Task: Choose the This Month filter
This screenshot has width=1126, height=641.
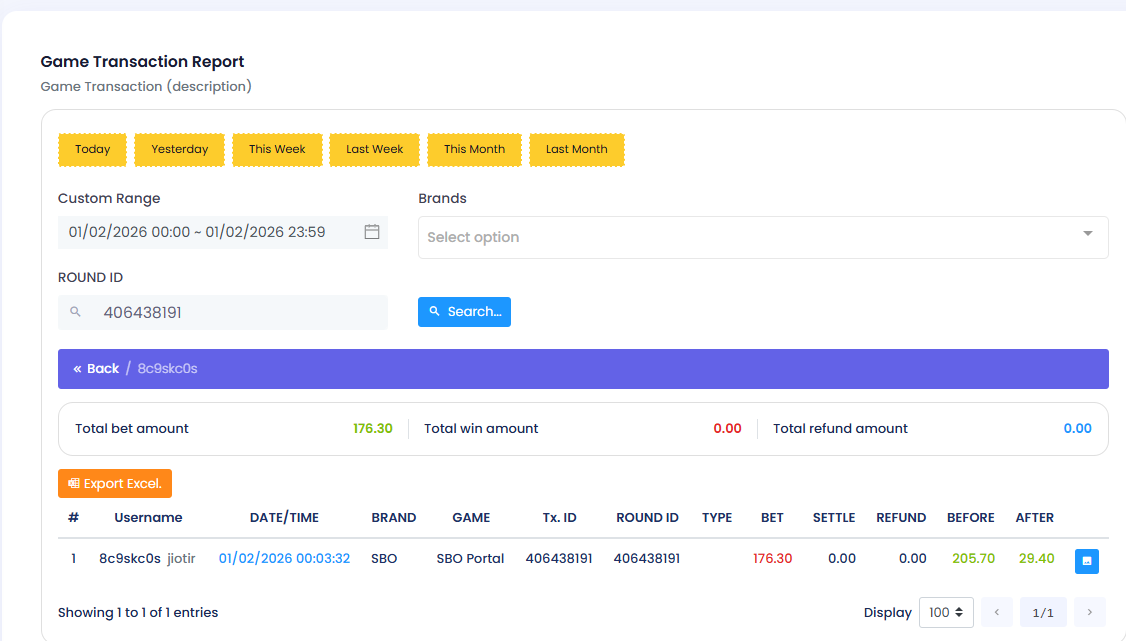Action: pos(474,149)
